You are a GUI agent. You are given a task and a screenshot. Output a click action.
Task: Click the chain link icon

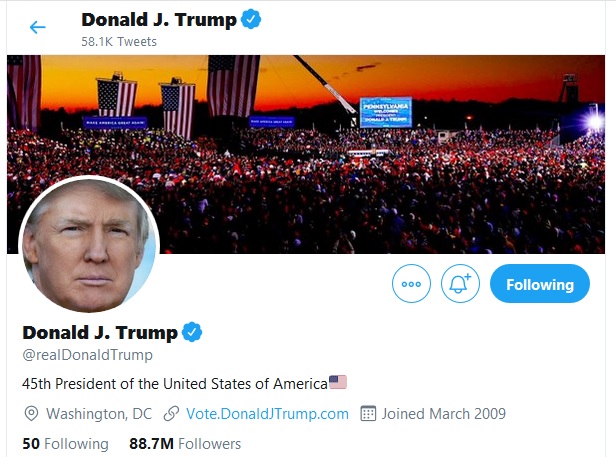point(172,413)
